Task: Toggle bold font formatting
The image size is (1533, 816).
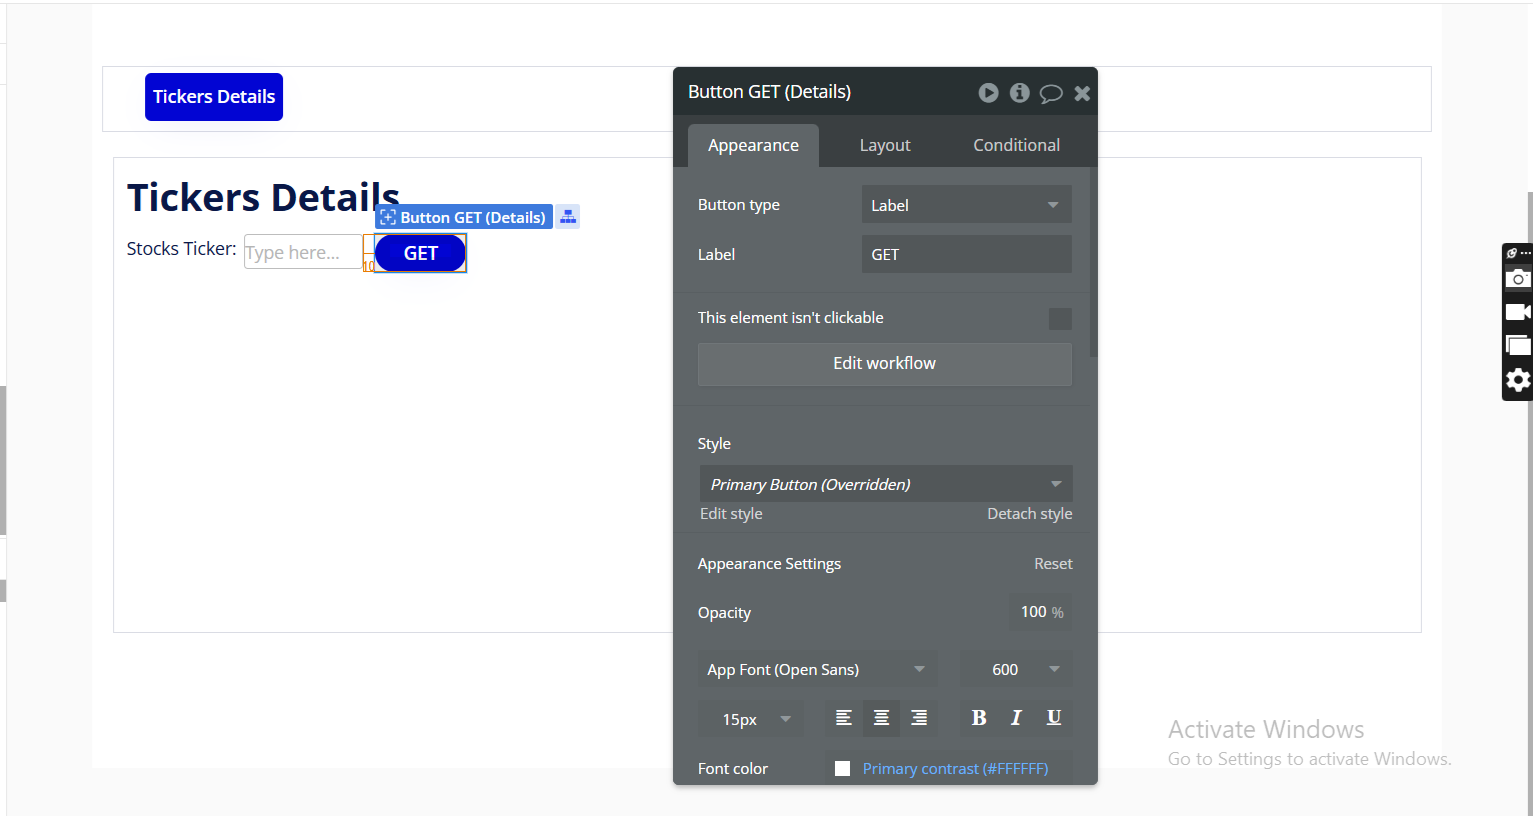Action: pyautogui.click(x=979, y=718)
